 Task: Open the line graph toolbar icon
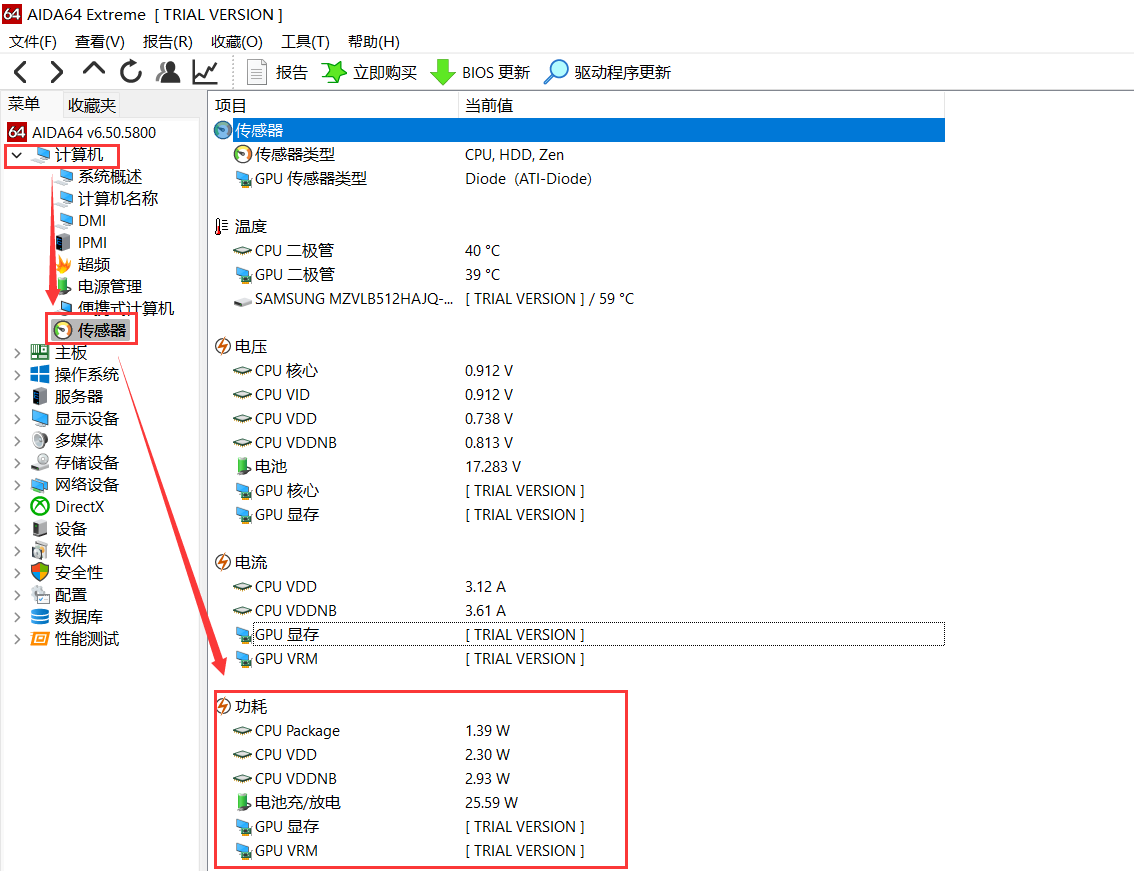205,72
